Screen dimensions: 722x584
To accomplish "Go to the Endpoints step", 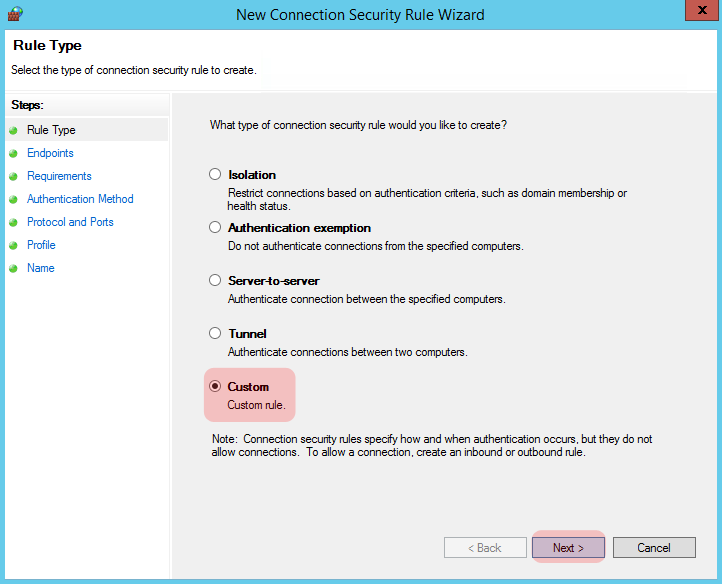I will point(50,153).
